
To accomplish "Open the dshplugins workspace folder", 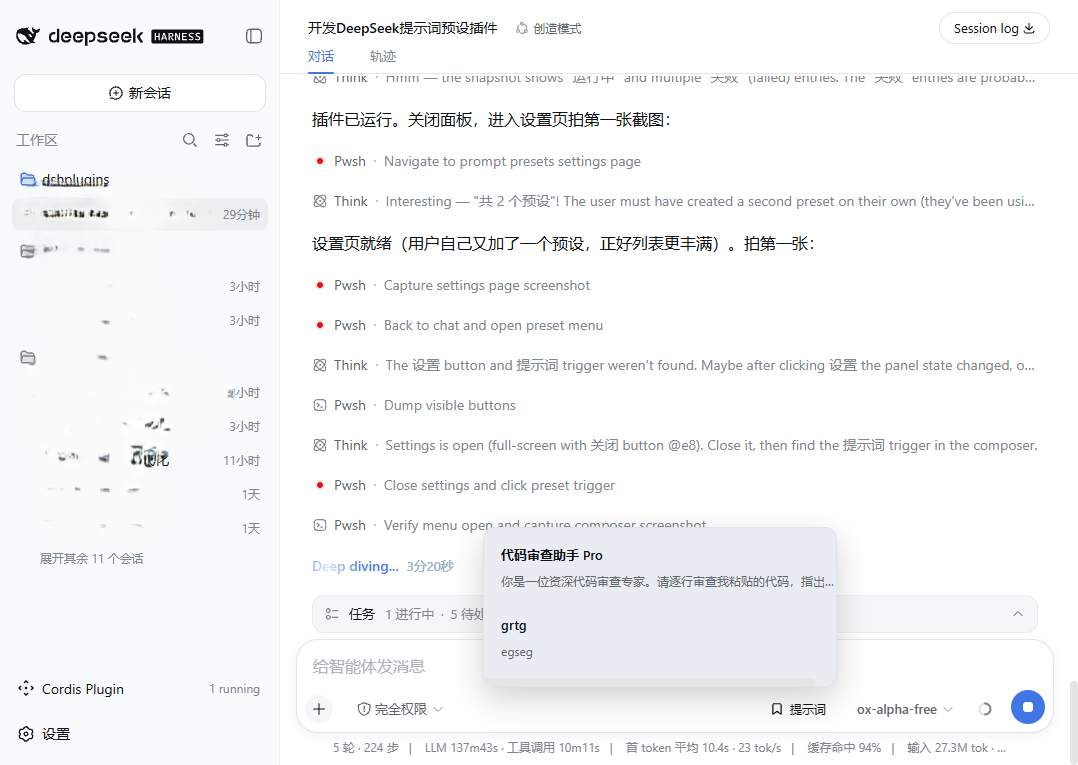I will pos(74,179).
